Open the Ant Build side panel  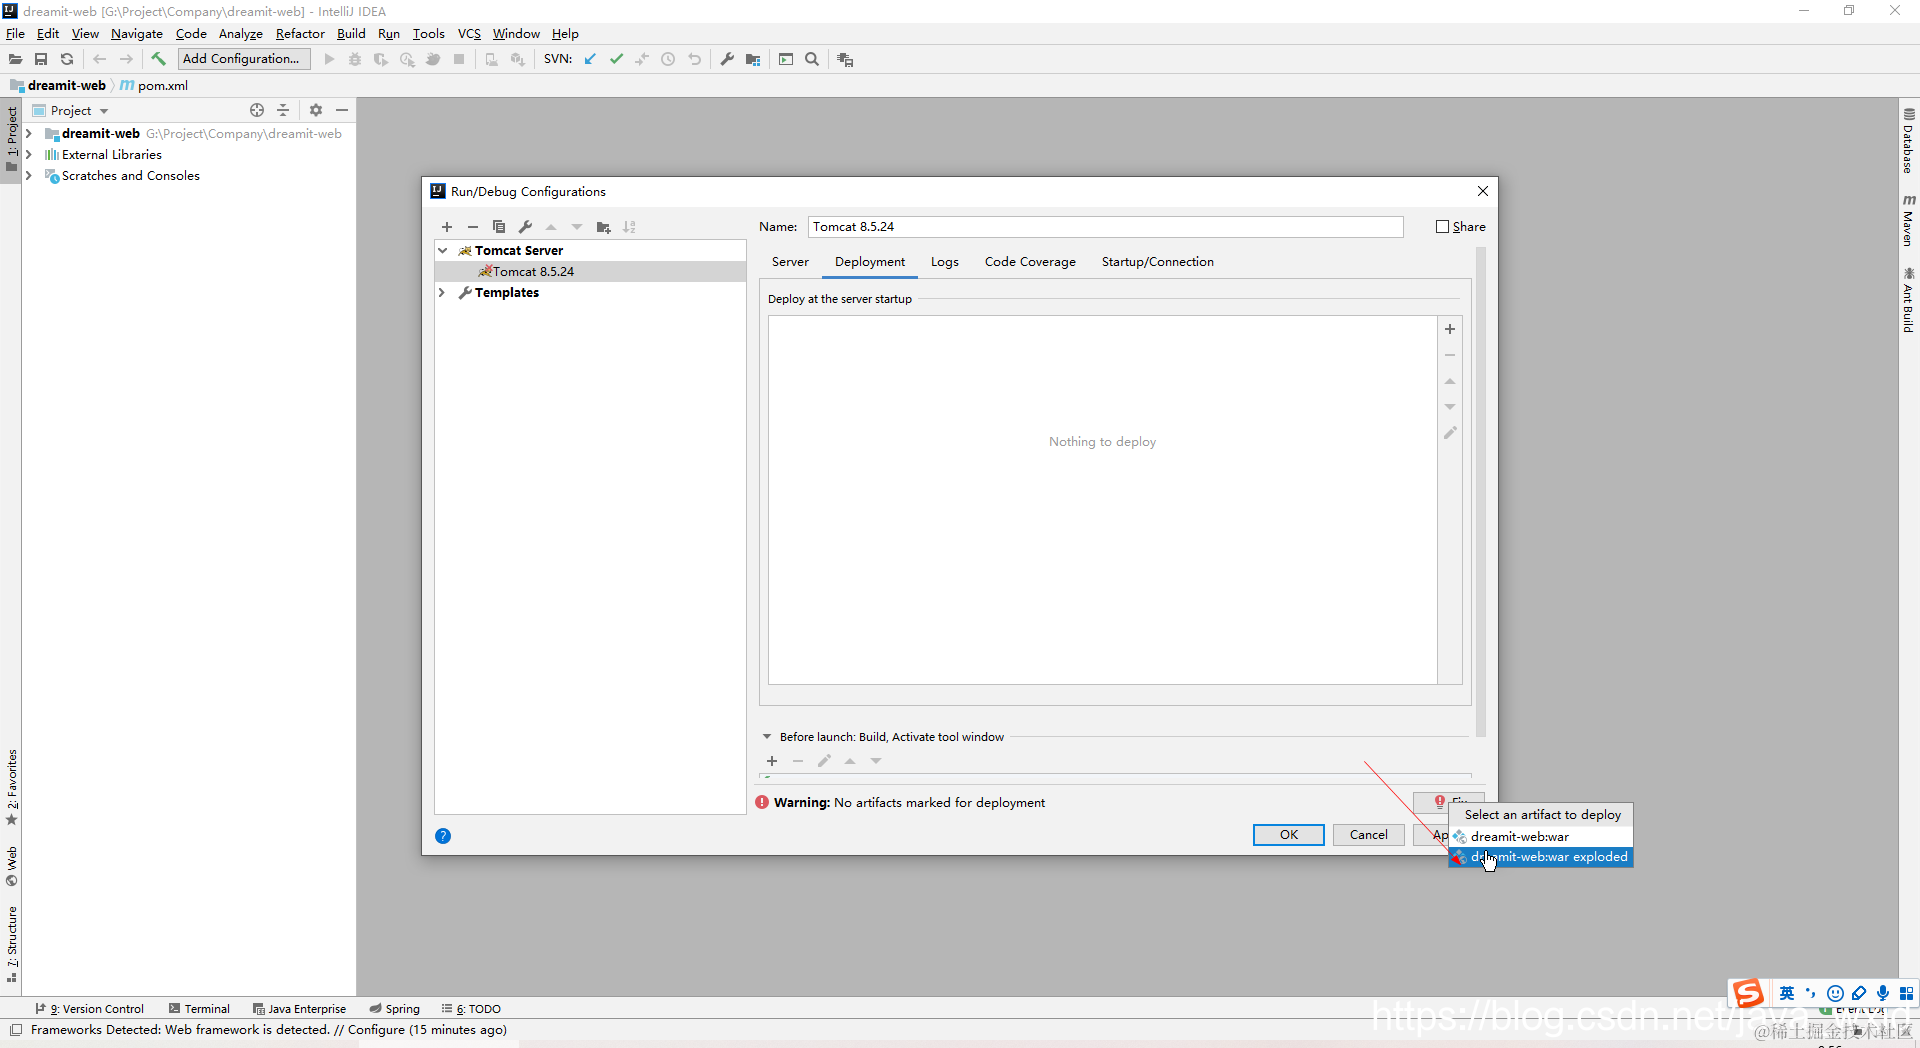point(1908,300)
